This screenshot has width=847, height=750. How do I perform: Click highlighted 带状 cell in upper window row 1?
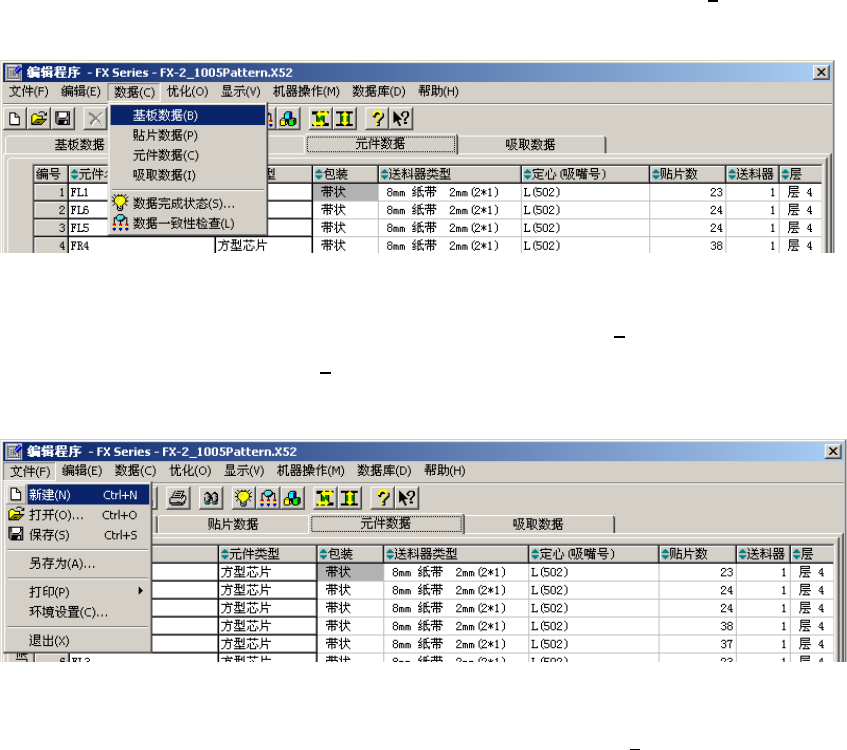[x=345, y=192]
